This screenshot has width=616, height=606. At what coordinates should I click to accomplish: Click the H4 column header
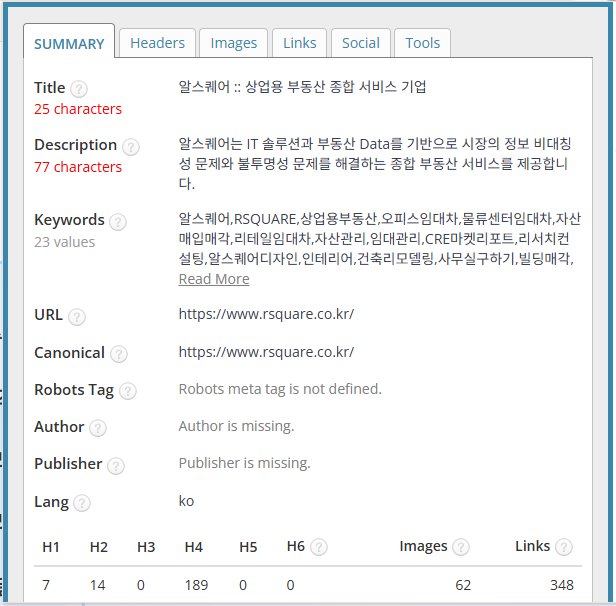[x=194, y=547]
